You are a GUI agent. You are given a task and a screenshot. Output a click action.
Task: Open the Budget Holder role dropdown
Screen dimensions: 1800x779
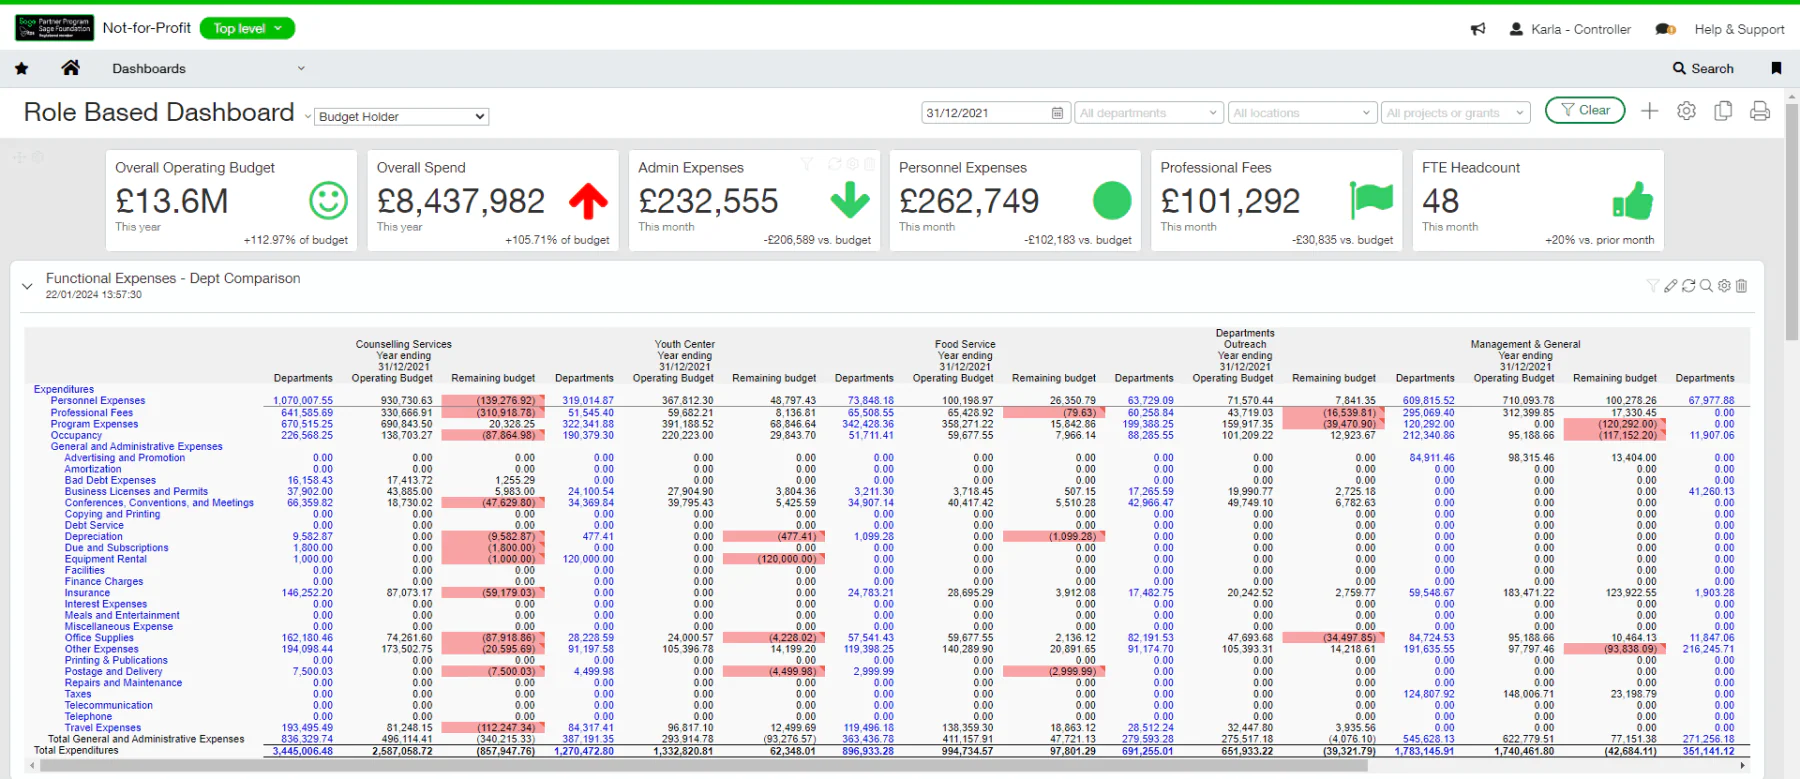click(x=402, y=117)
